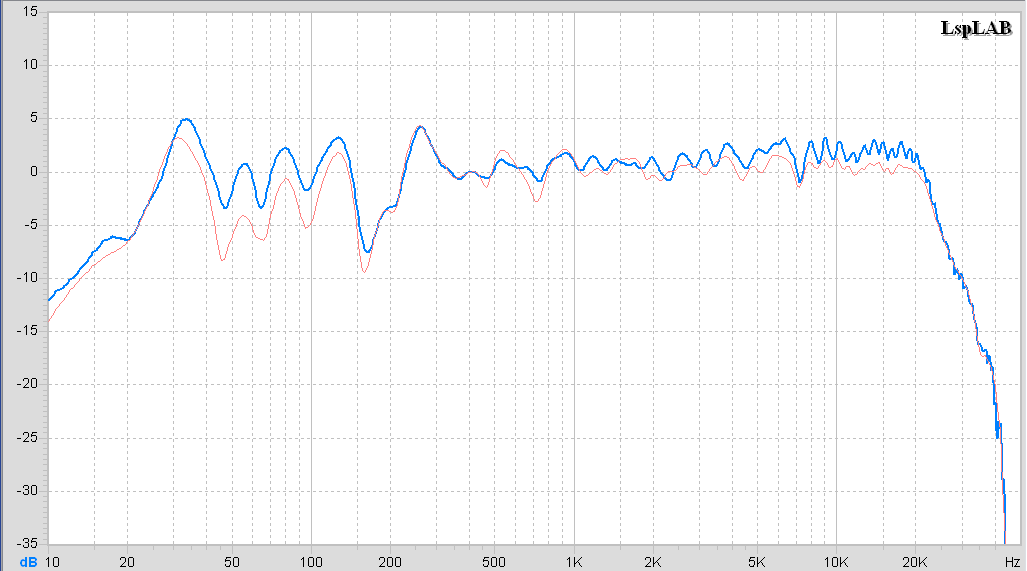Screen dimensions: 1027x571
Task: Click the '15' dB axis value
Action: click(30, 12)
